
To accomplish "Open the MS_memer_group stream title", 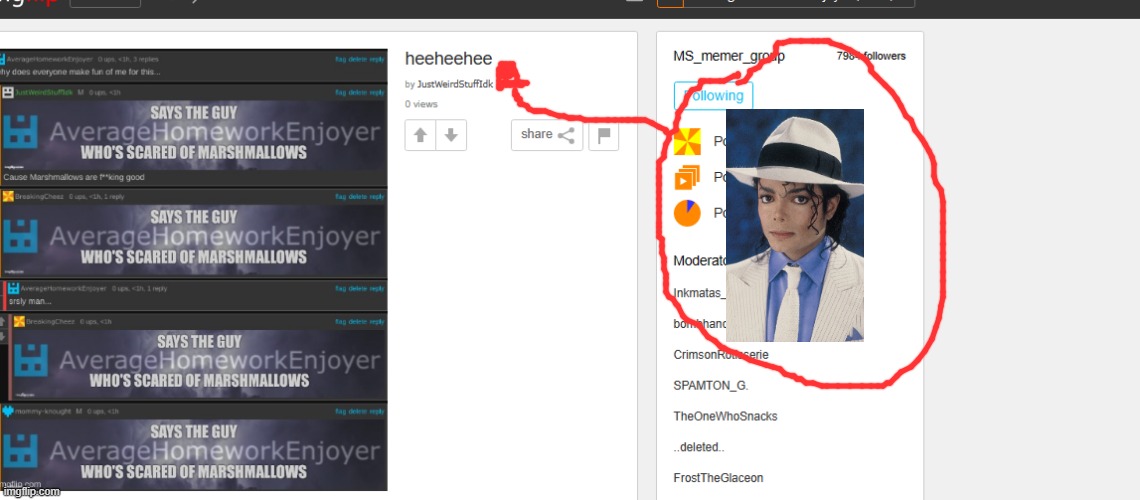I will click(728, 56).
